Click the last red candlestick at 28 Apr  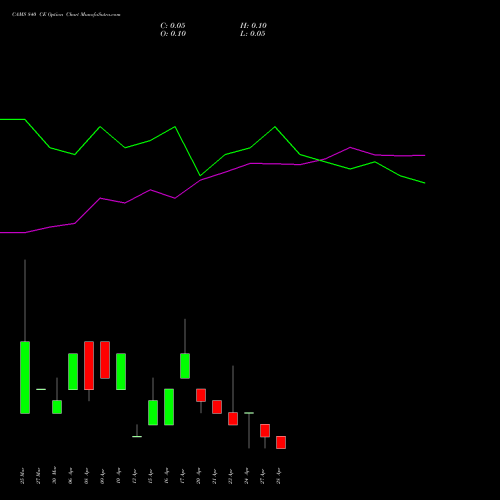pos(281,442)
